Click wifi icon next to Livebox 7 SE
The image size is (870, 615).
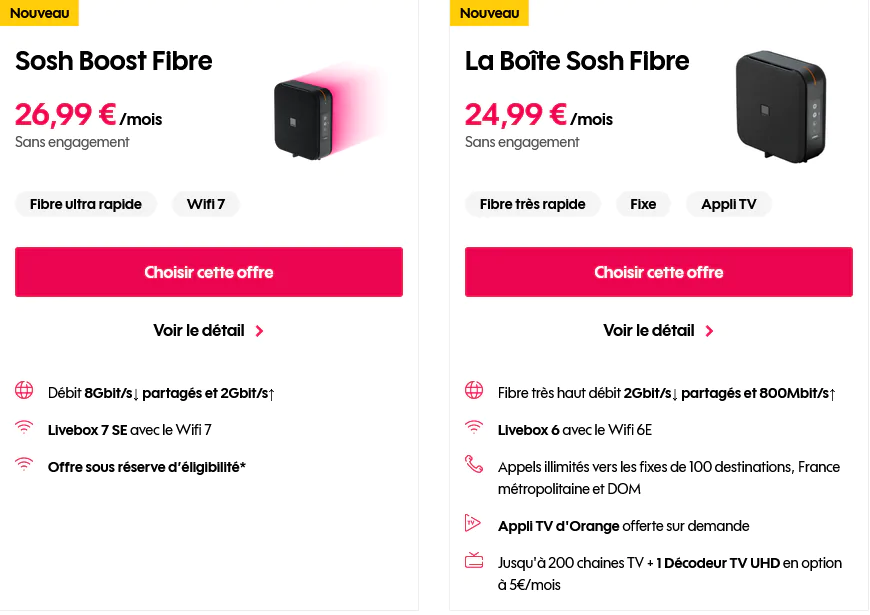[24, 428]
